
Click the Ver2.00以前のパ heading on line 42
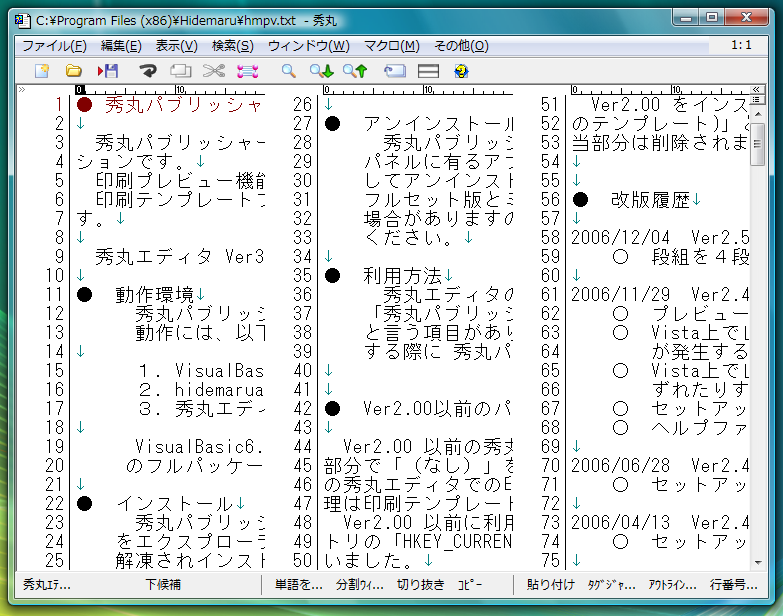pos(437,409)
